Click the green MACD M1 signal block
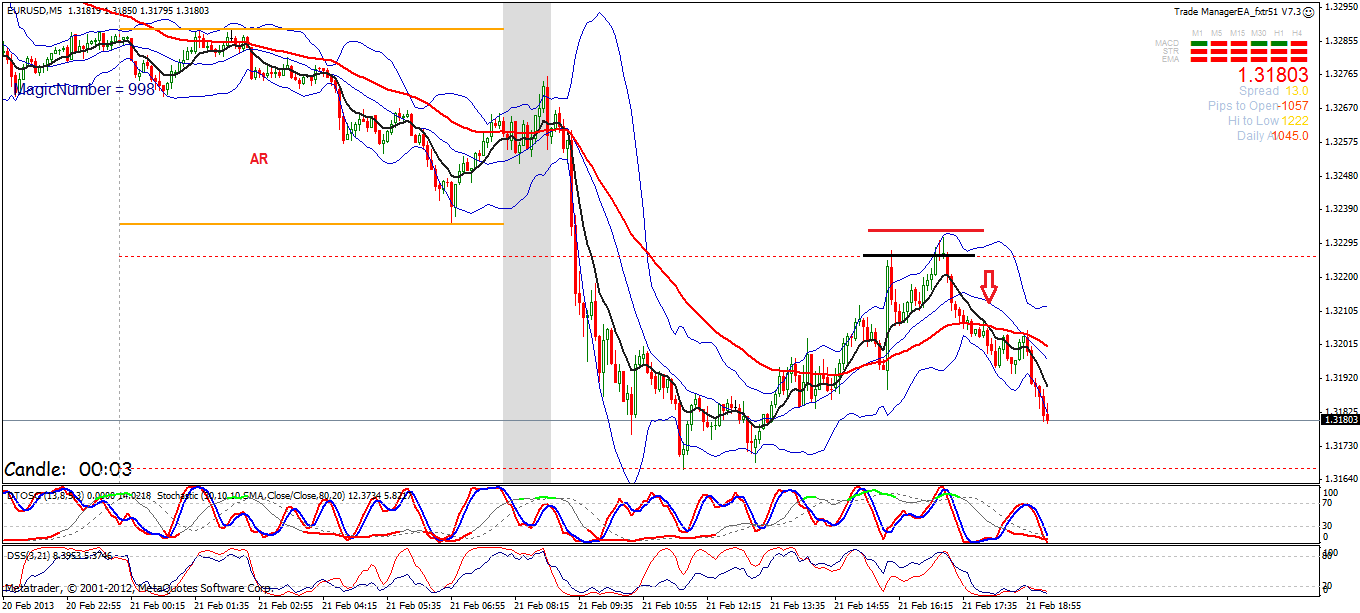The width and height of the screenshot is (1360, 613). [x=1199, y=44]
